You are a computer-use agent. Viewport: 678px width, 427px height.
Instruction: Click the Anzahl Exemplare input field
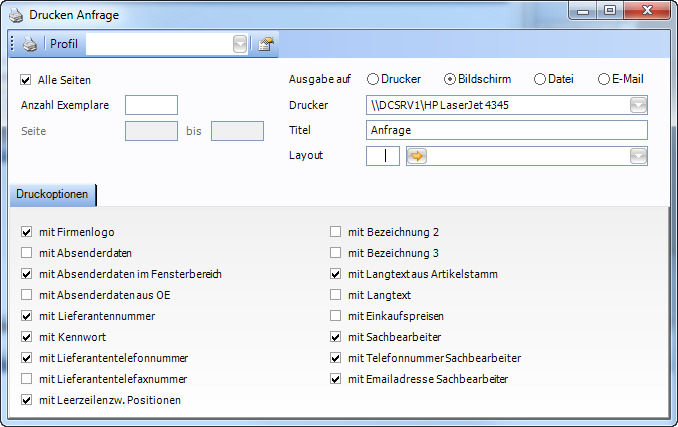pos(151,105)
